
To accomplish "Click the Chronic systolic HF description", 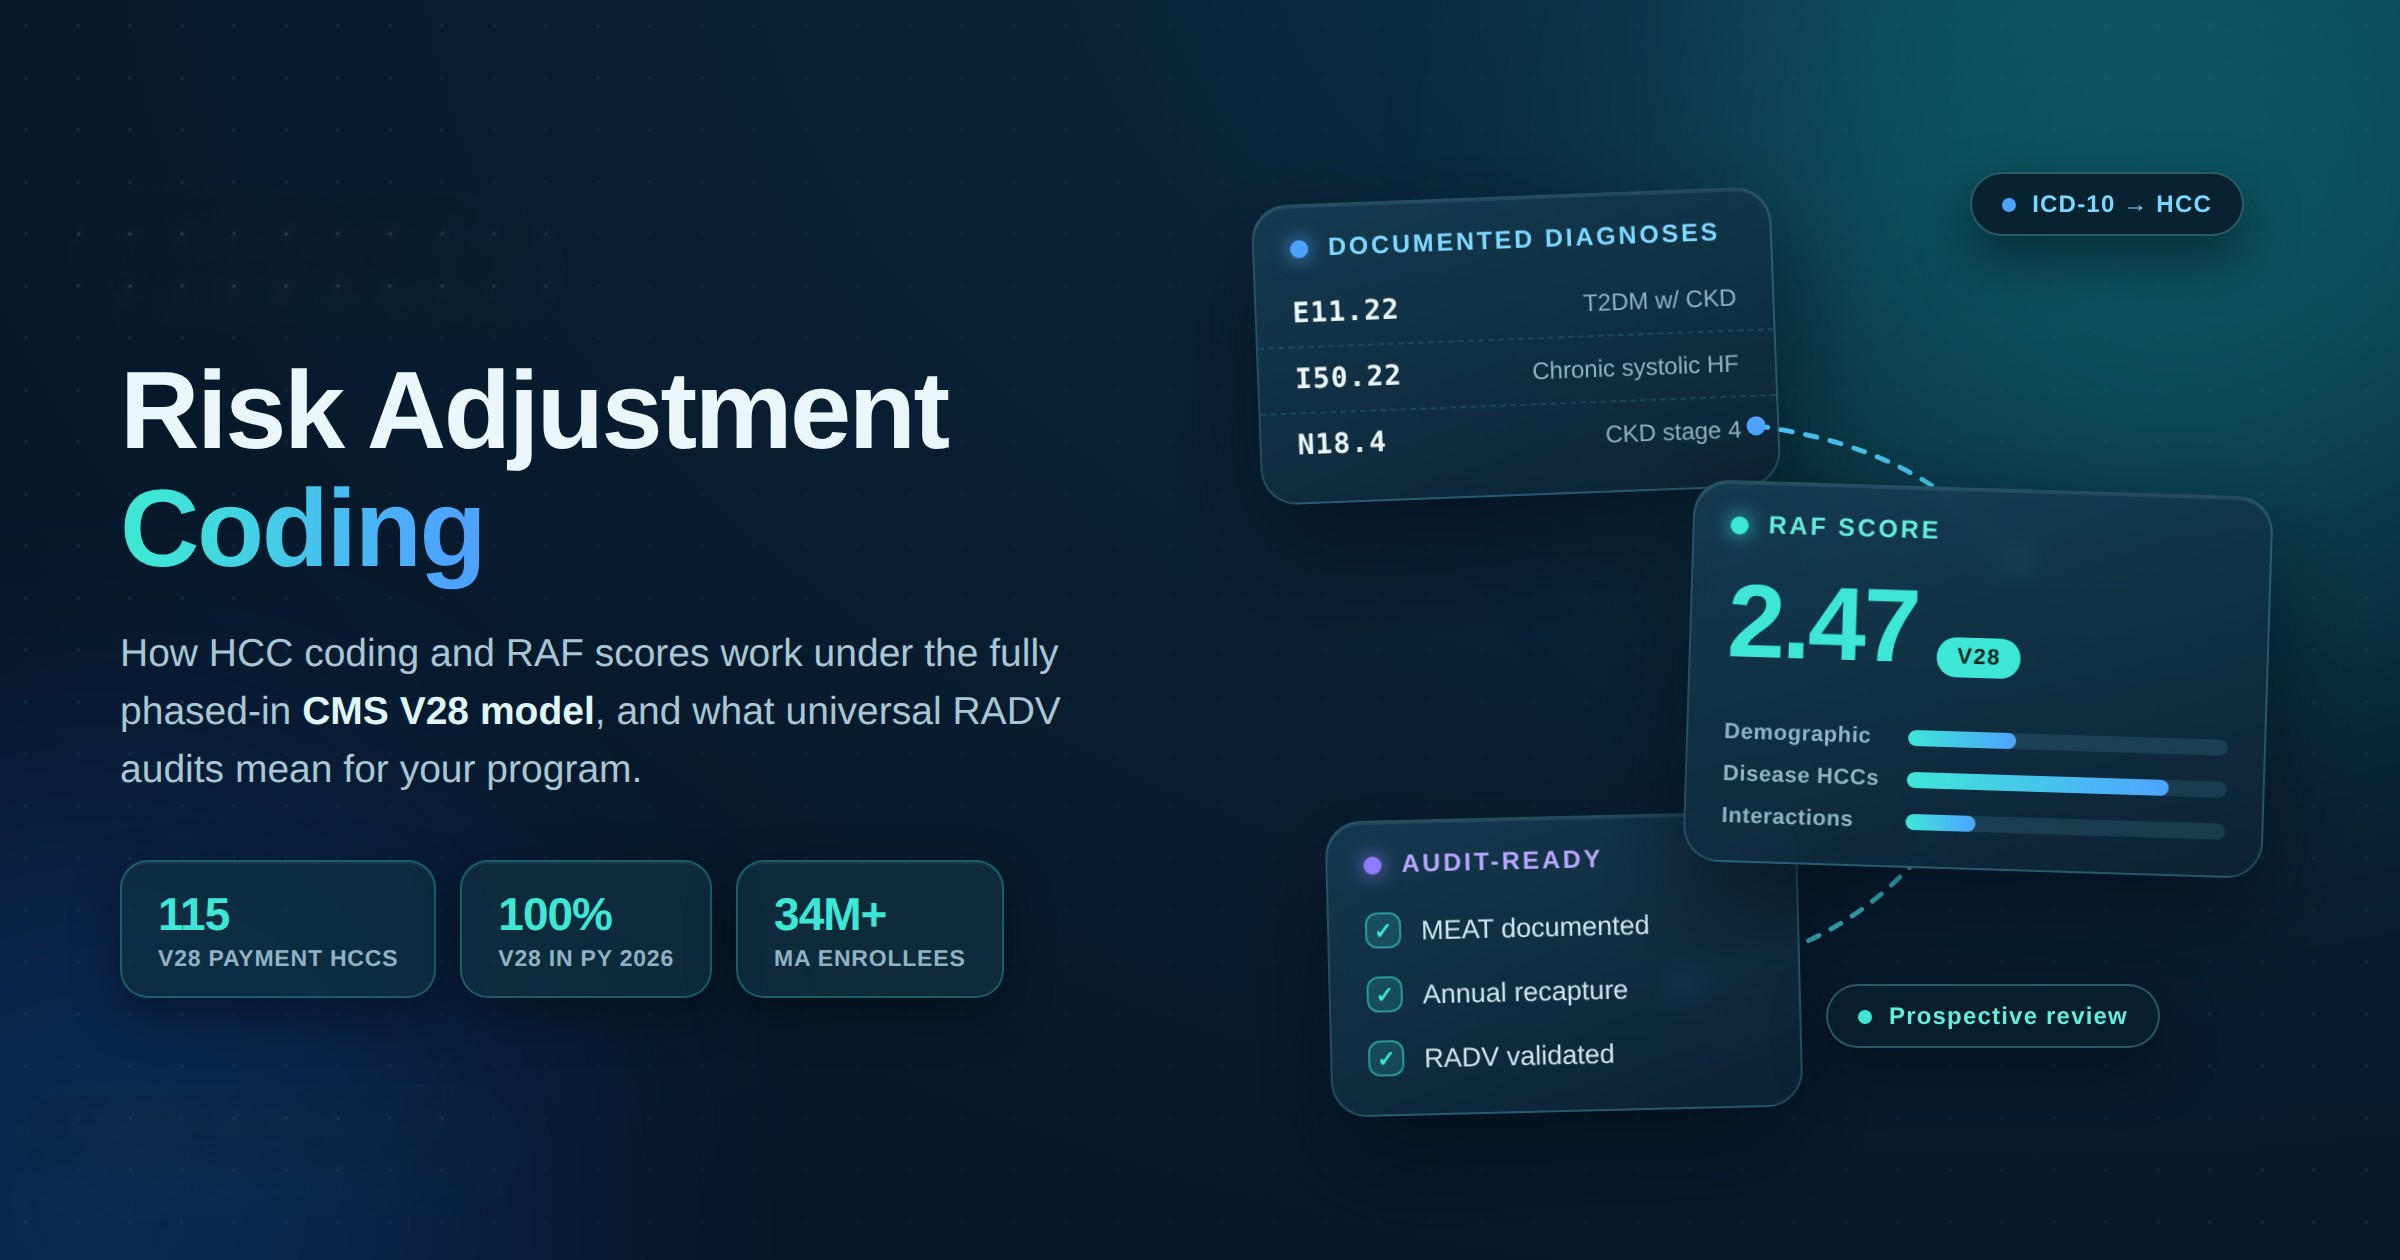I will (x=1635, y=367).
